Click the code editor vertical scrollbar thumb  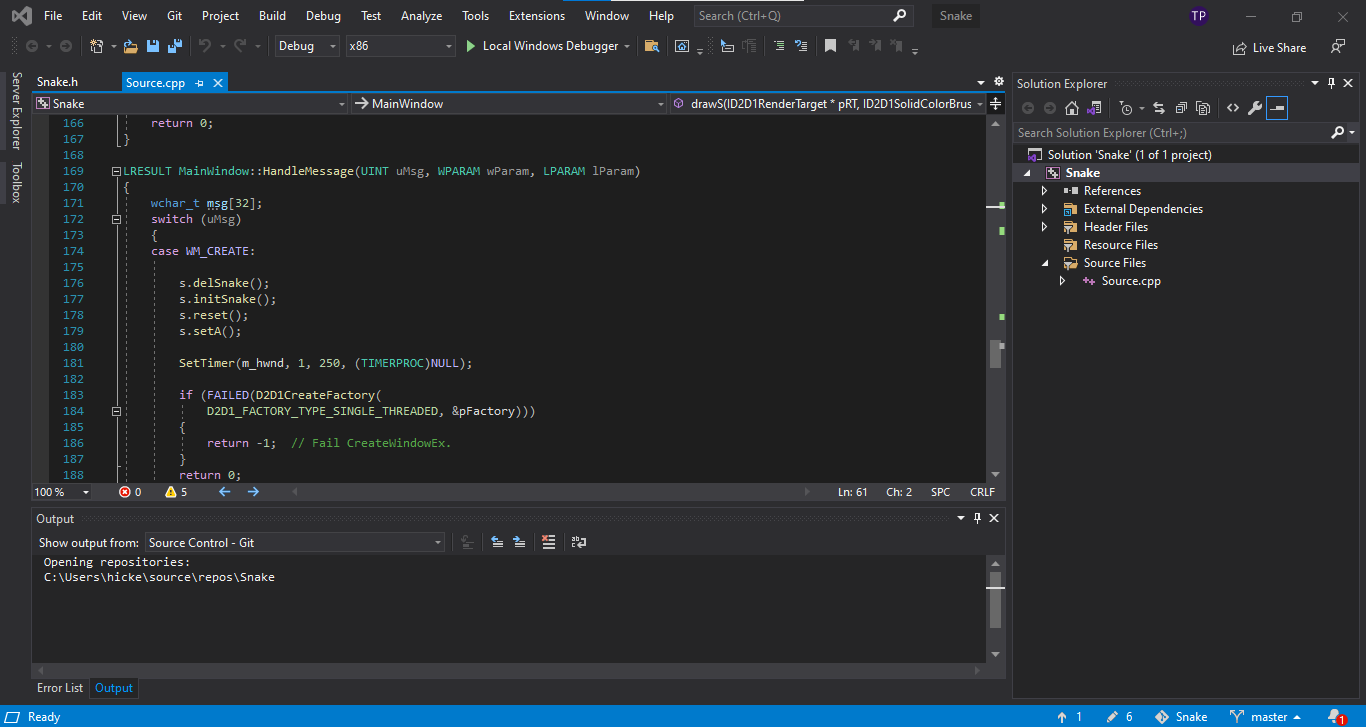pyautogui.click(x=995, y=354)
